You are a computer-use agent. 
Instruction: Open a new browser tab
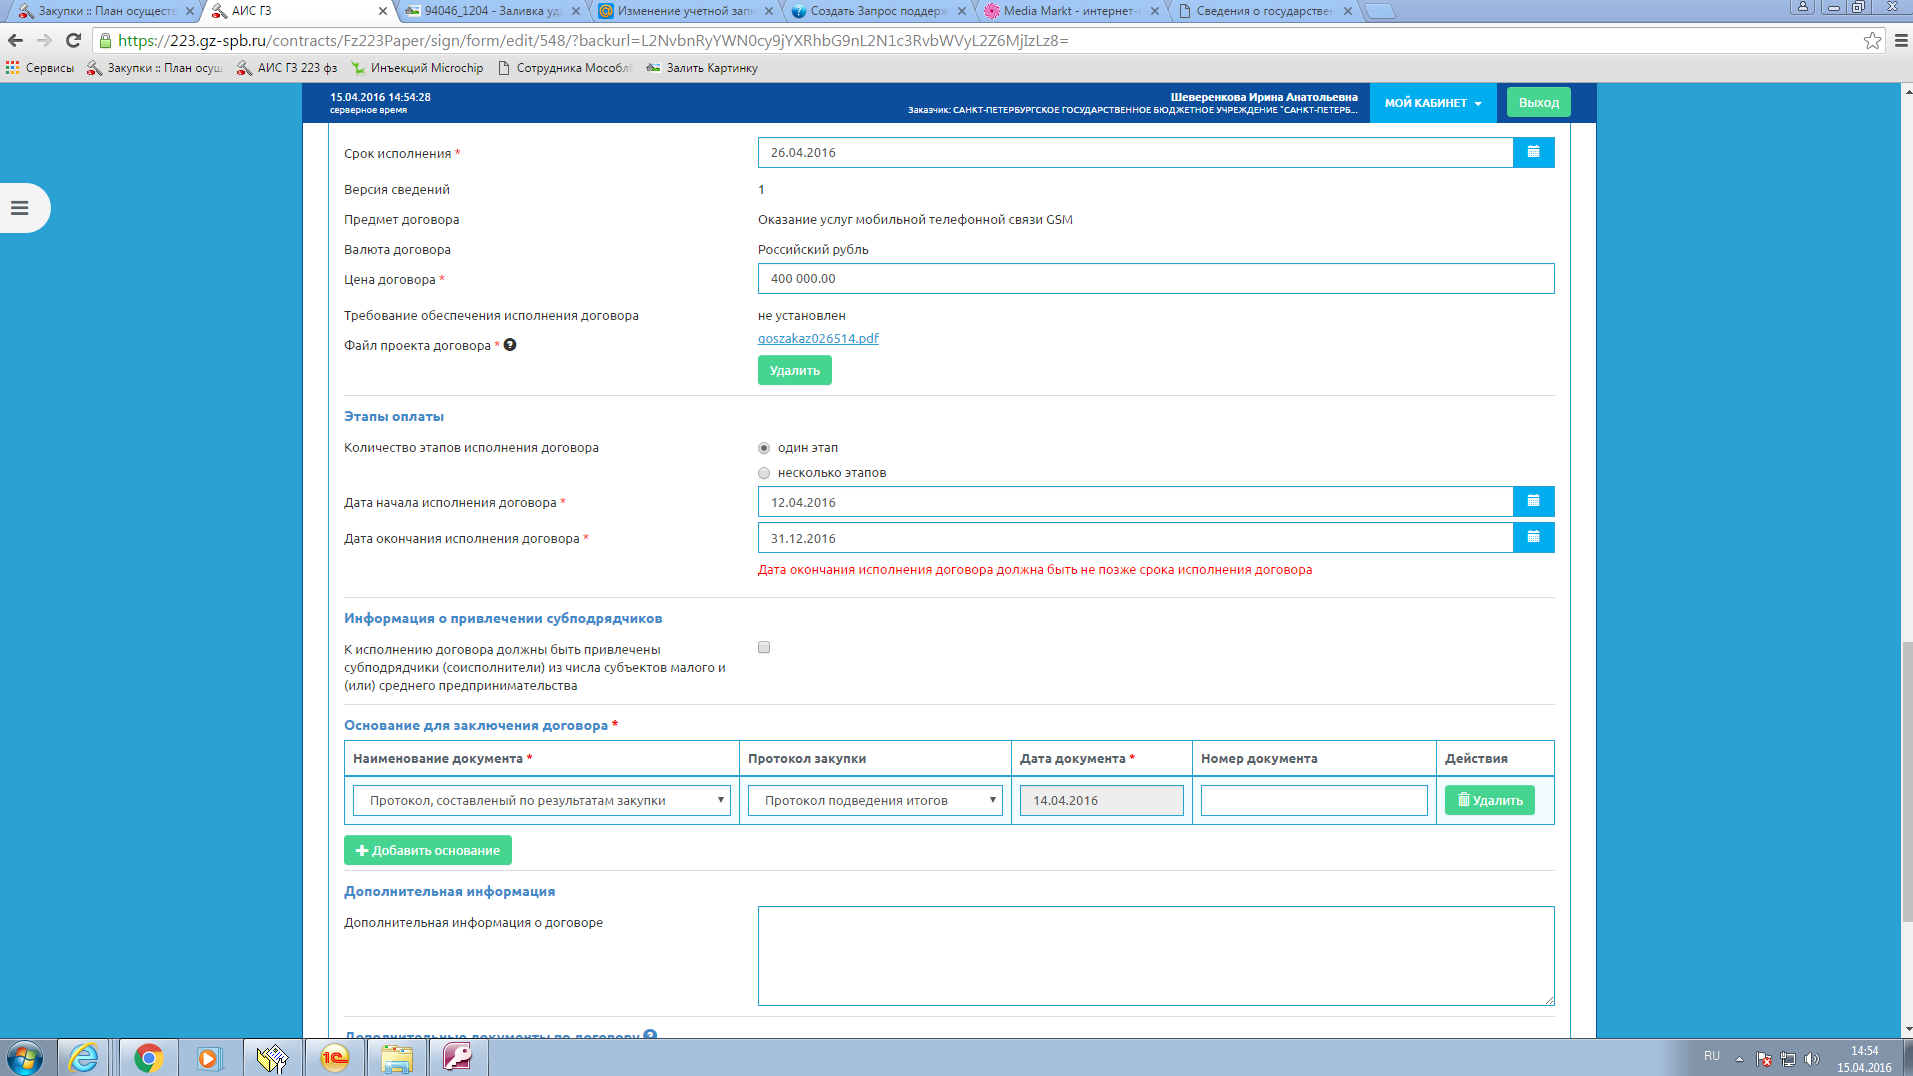tap(1379, 11)
